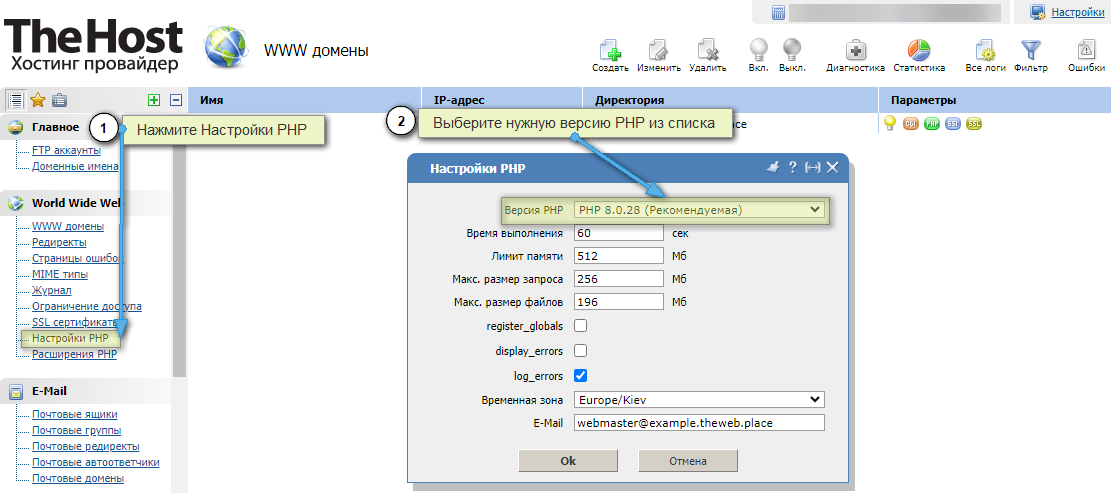Collapse all sidebar sections with minus
The width and height of the screenshot is (1111, 493).
(x=176, y=100)
